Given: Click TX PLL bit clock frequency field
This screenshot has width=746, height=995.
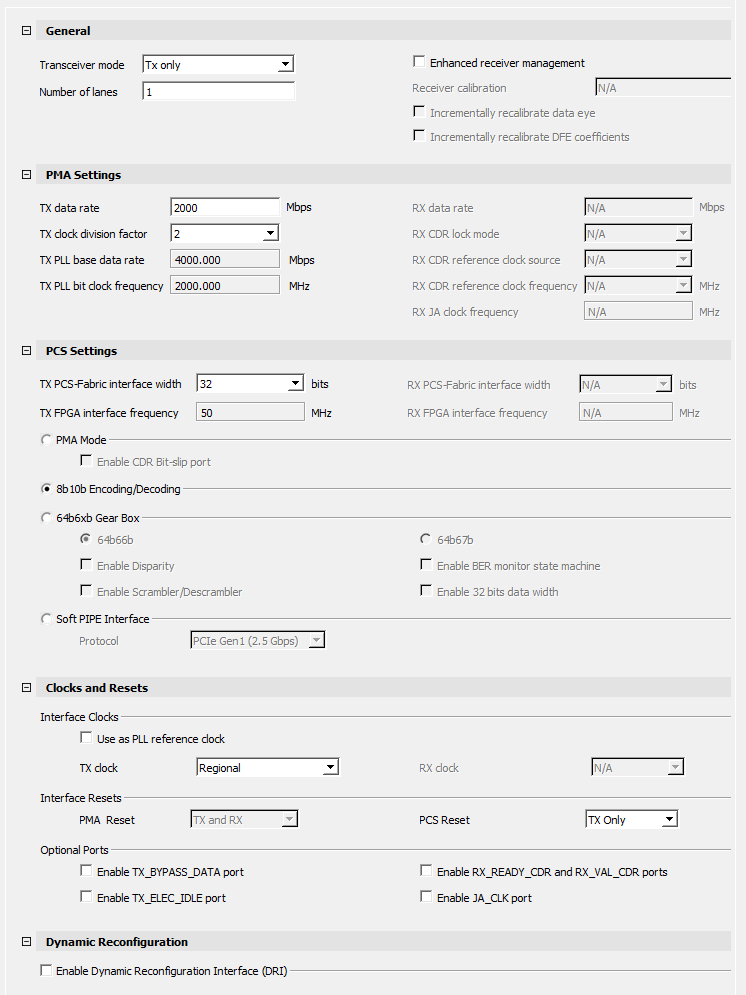Looking at the screenshot, I should tap(225, 286).
